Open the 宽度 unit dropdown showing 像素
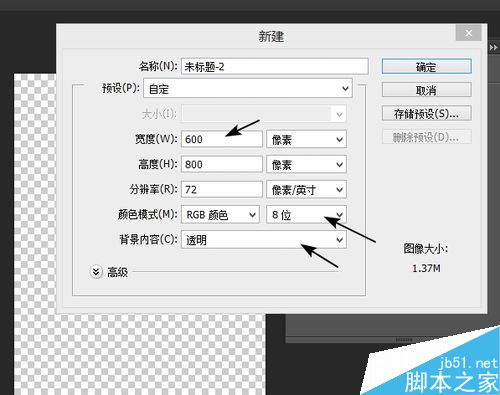The image size is (500, 395). pyautogui.click(x=306, y=139)
